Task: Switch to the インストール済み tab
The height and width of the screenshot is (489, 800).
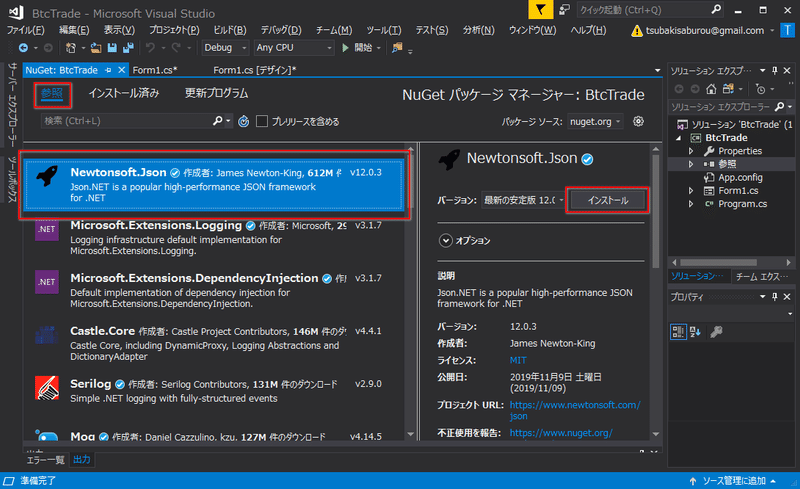Action: 124,93
